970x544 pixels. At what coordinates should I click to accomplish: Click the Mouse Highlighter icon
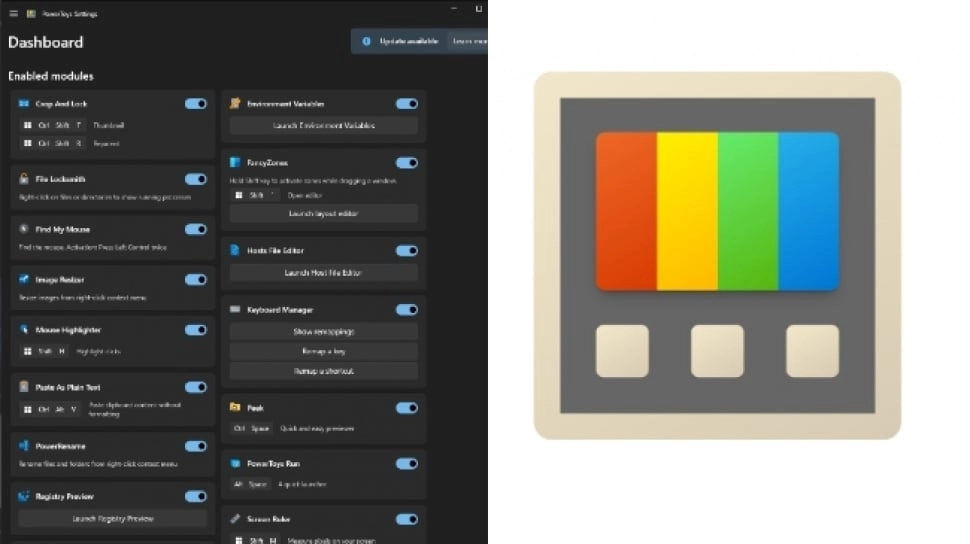click(24, 329)
